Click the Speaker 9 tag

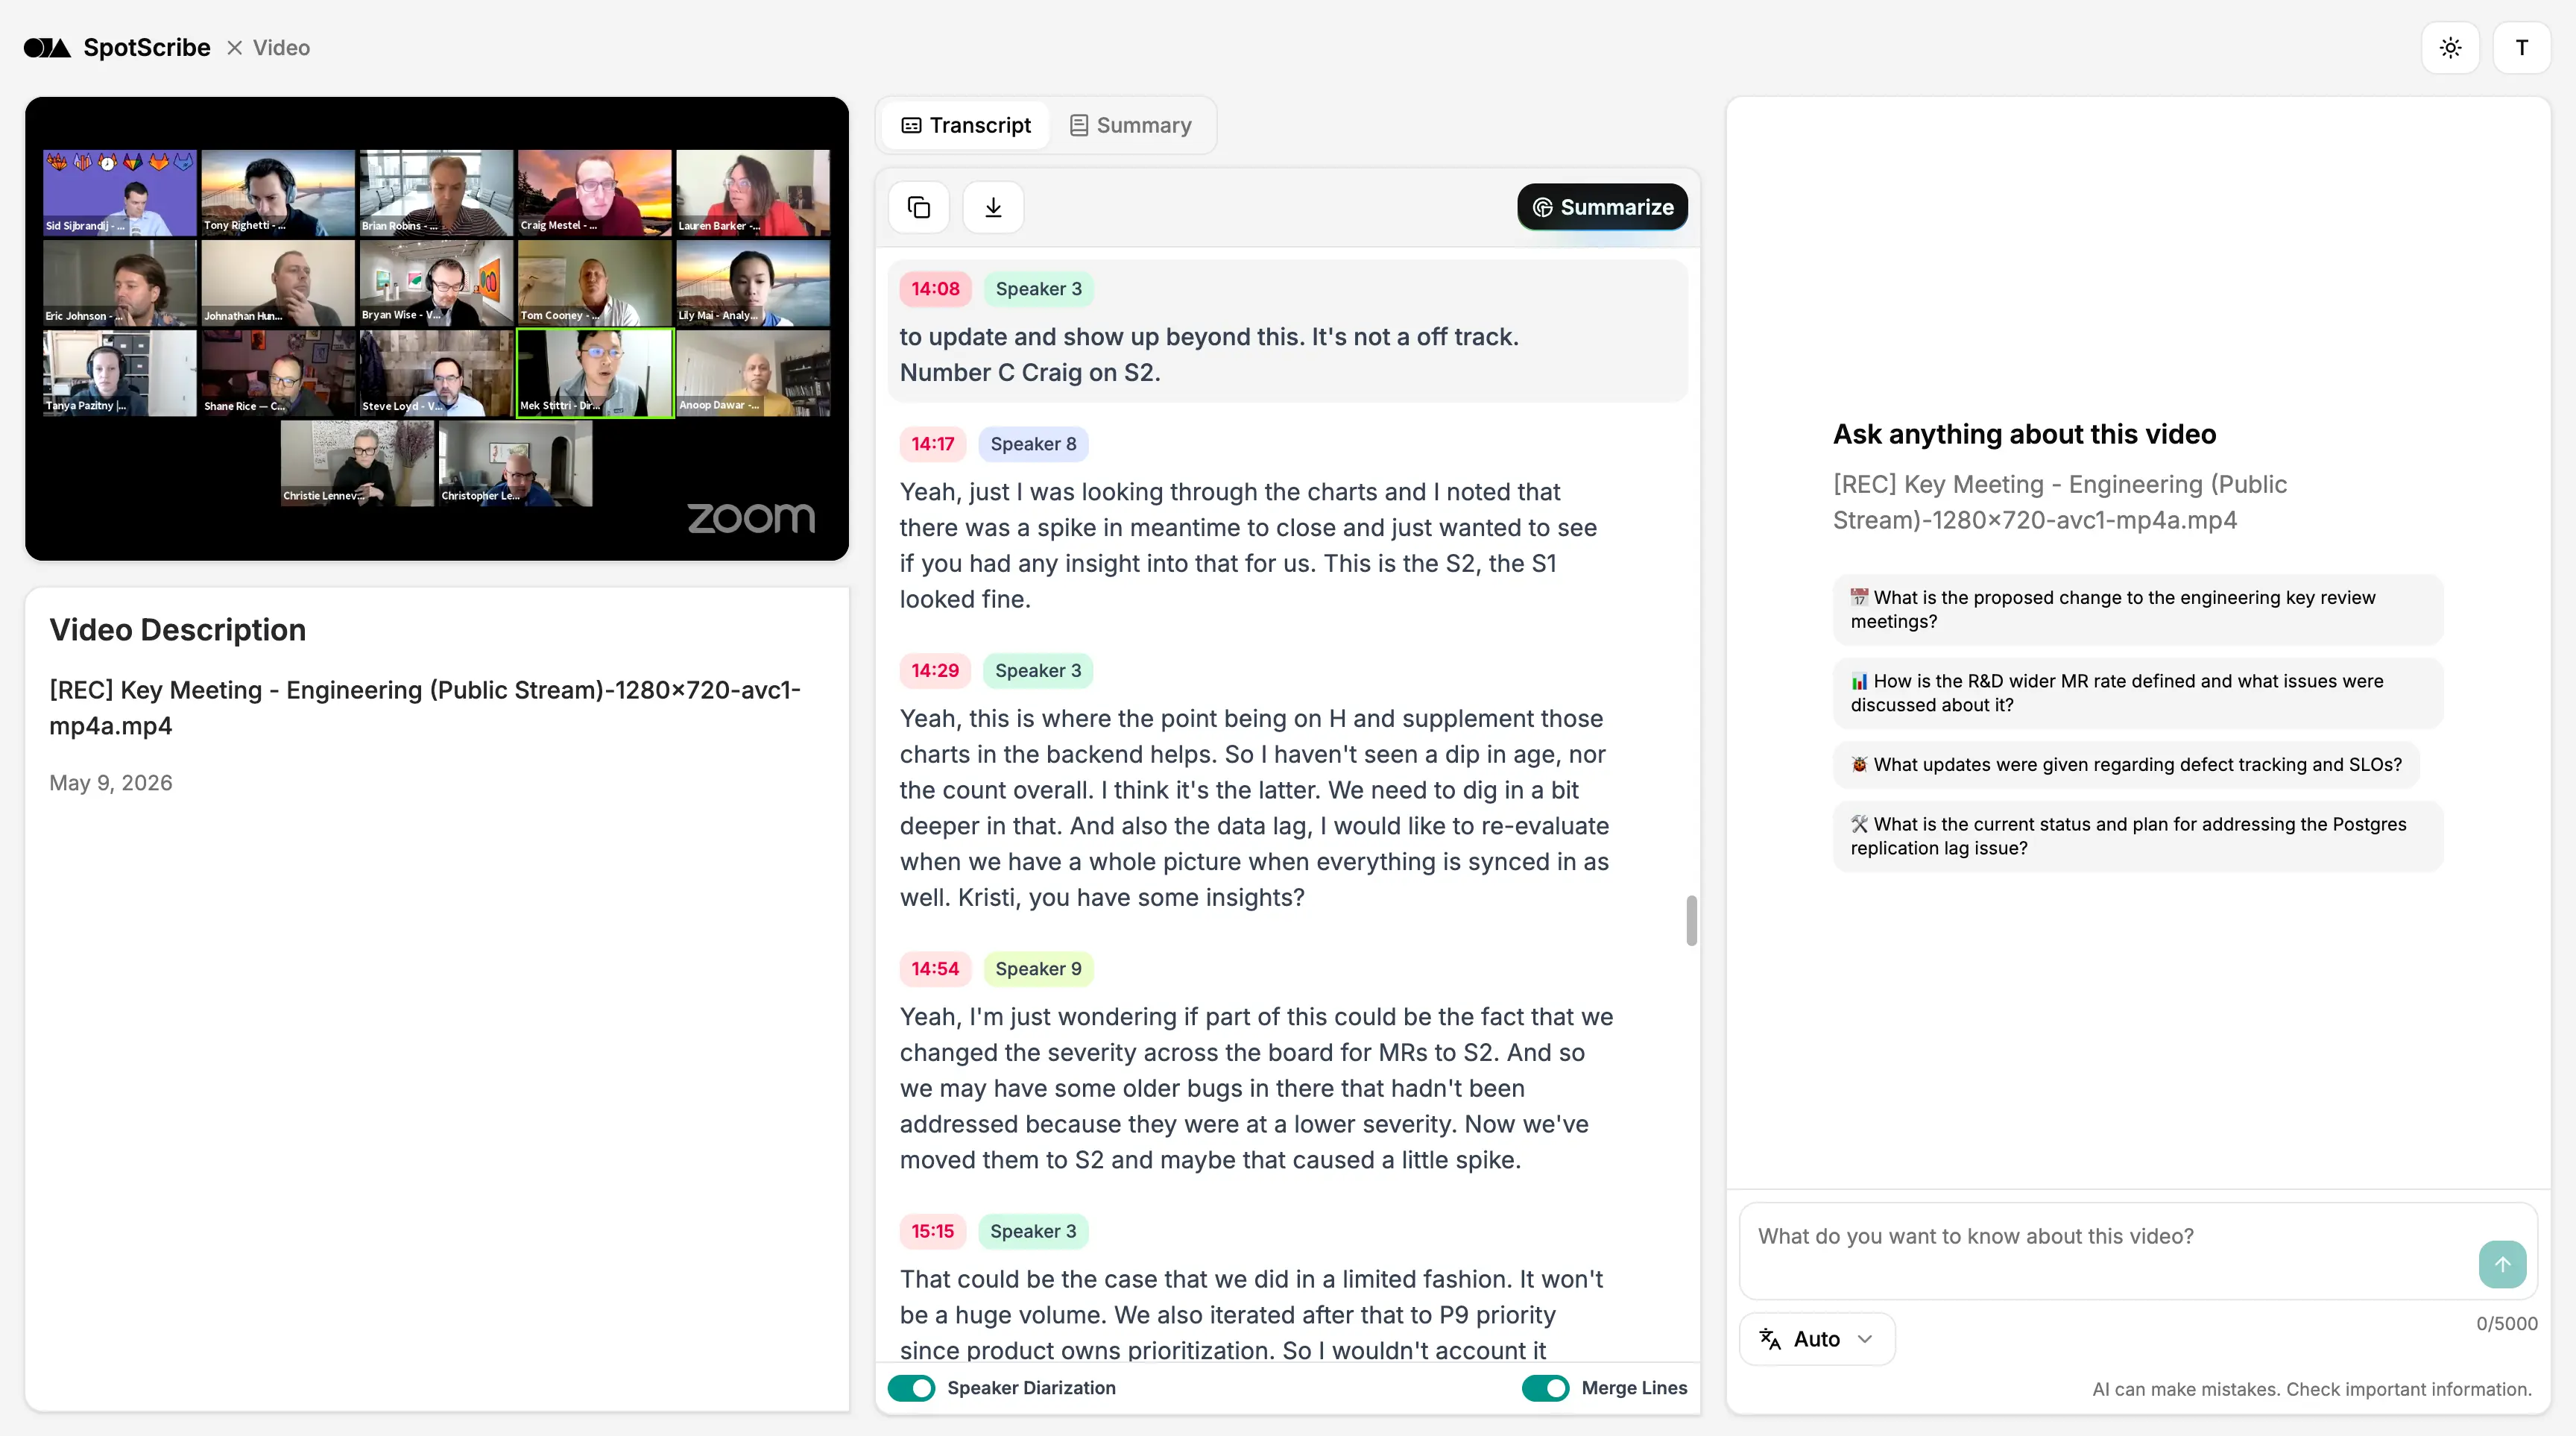[1038, 969]
